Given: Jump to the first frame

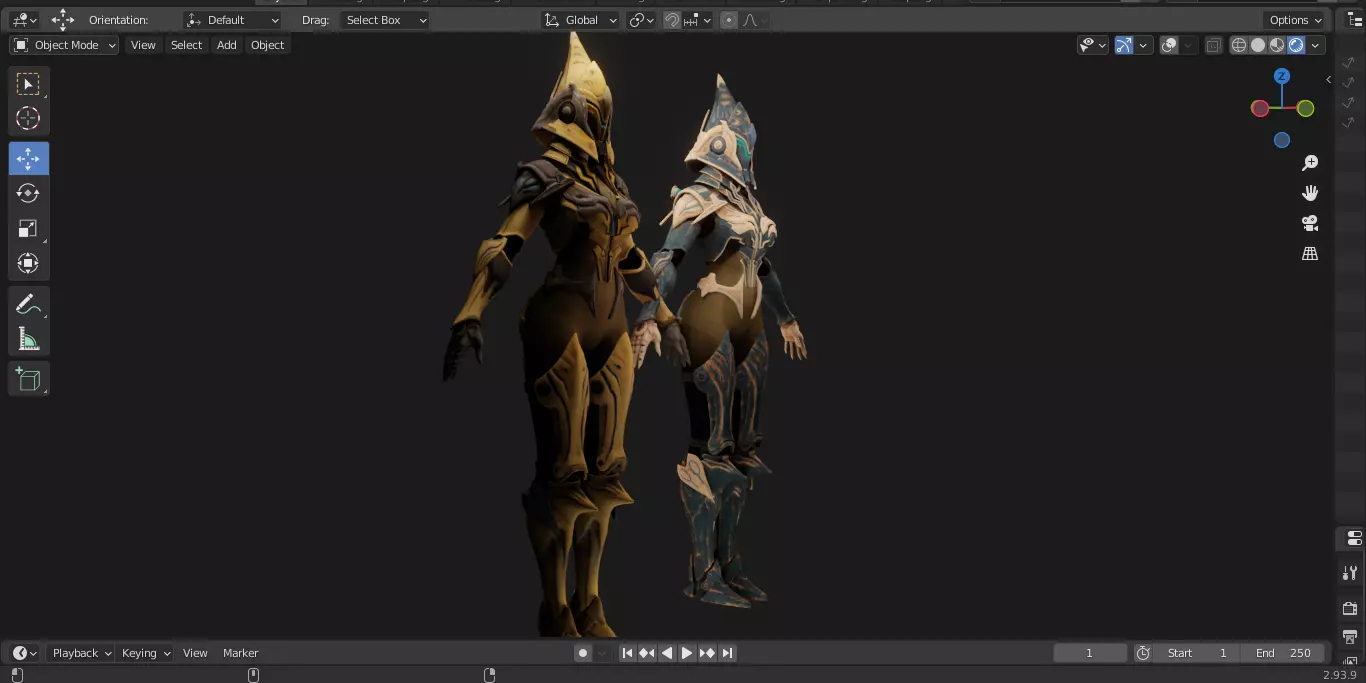Looking at the screenshot, I should tap(627, 653).
